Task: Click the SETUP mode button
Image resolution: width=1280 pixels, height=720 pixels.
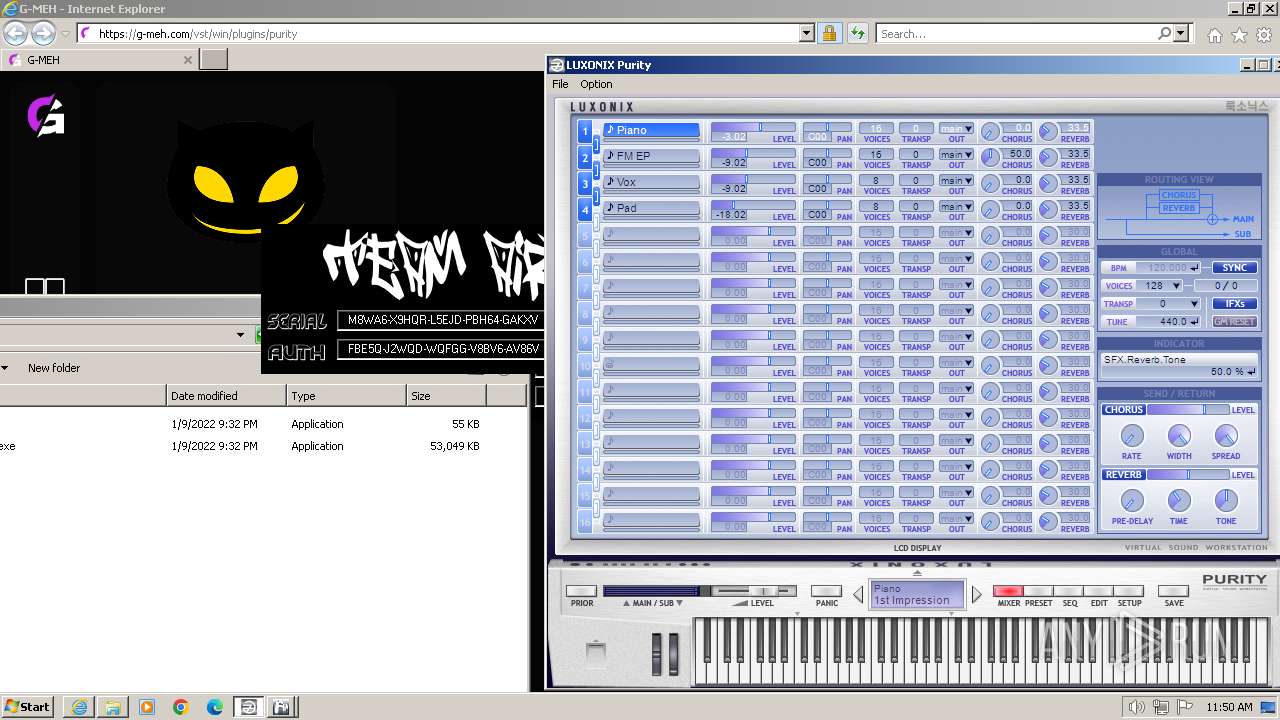Action: click(x=1129, y=592)
